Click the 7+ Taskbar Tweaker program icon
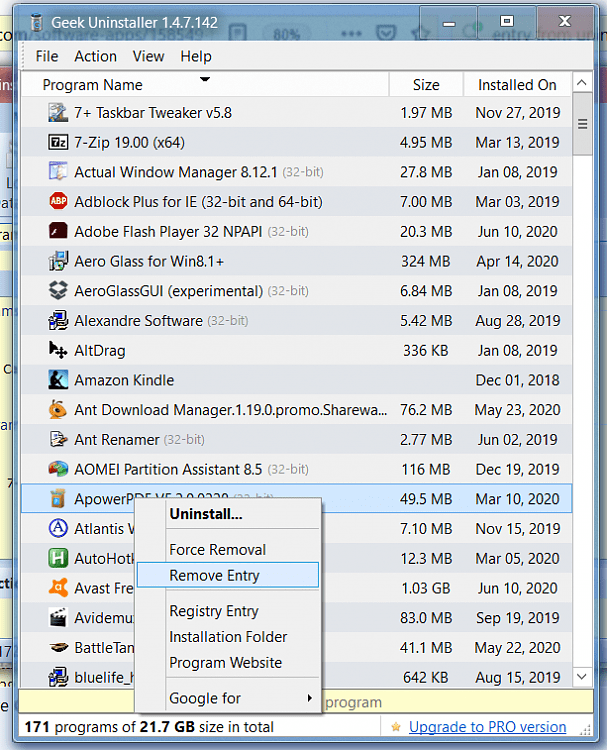The height and width of the screenshot is (750, 607). click(58, 112)
